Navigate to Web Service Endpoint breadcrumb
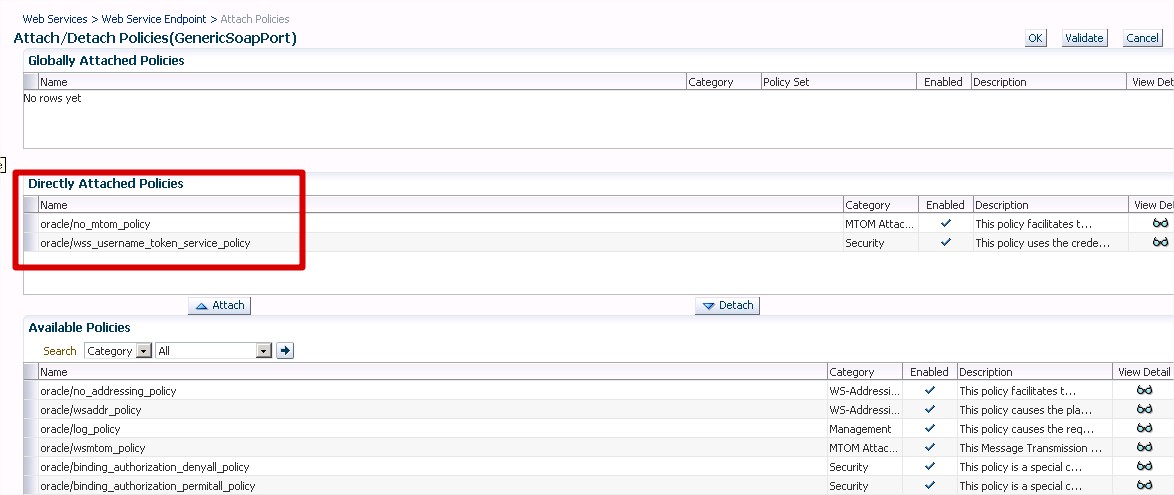1174x495 pixels. [154, 19]
